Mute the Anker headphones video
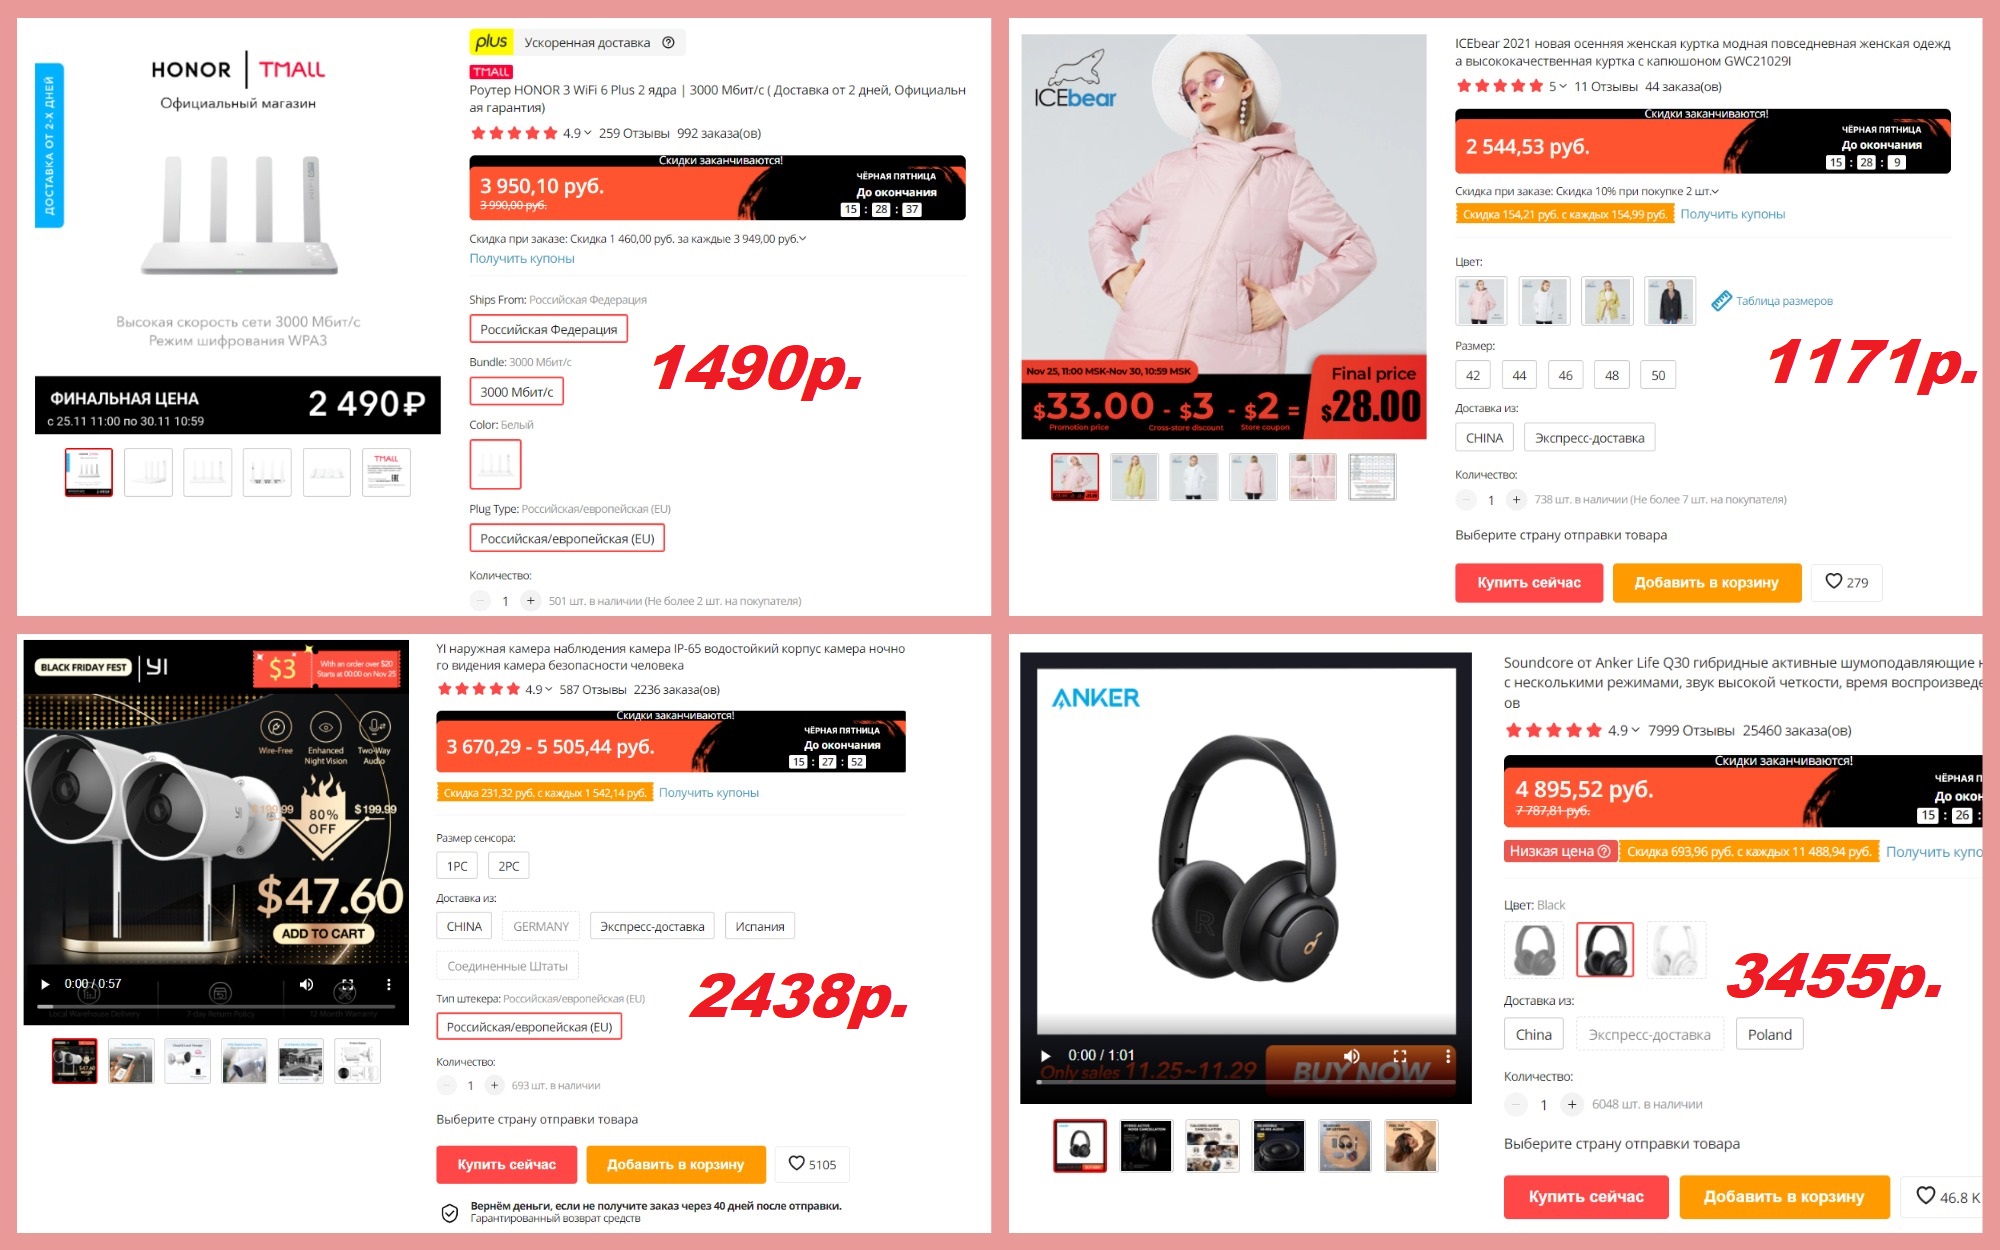 click(1351, 1055)
